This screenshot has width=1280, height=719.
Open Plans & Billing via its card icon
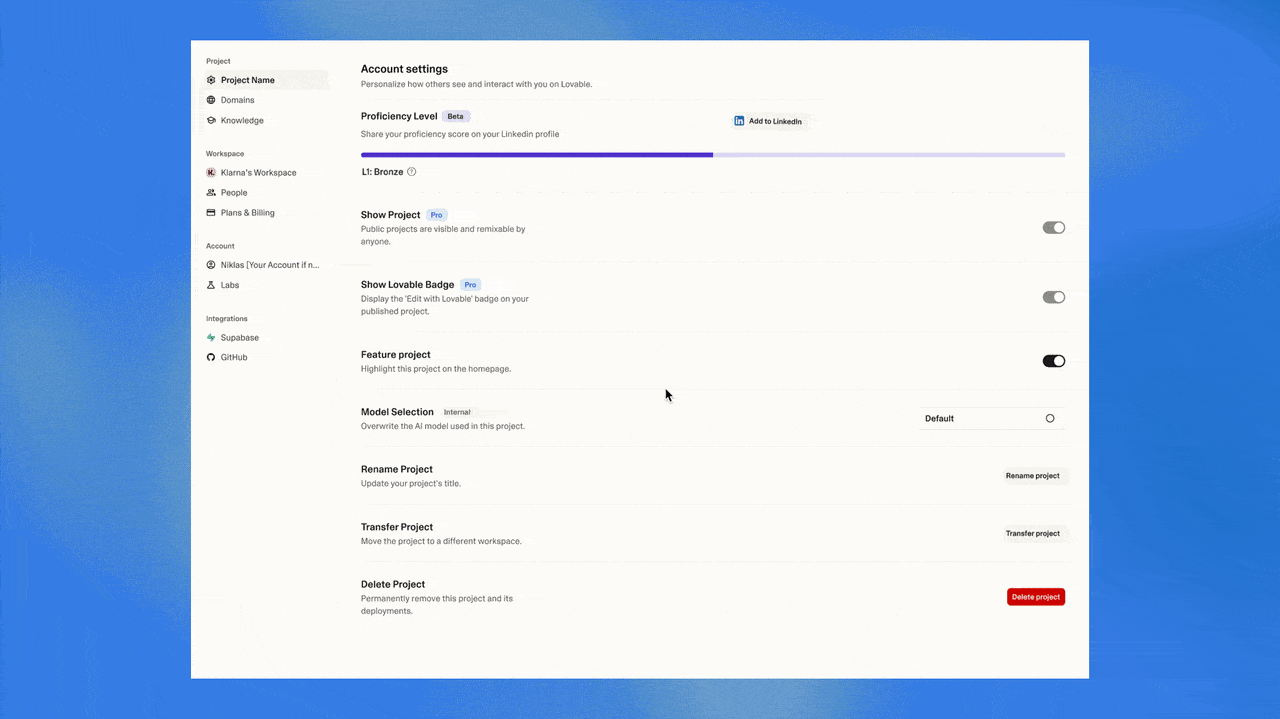click(x=212, y=212)
